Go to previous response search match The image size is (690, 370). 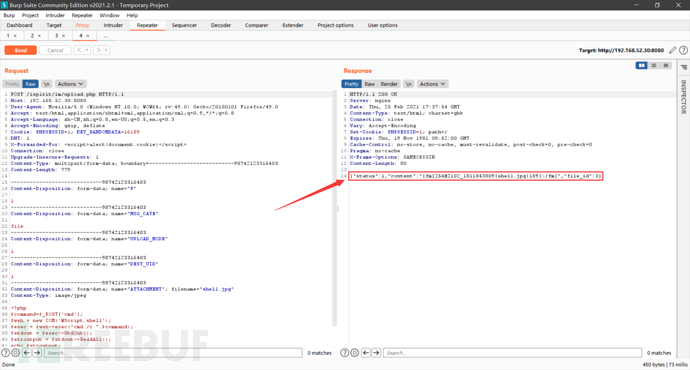366,353
